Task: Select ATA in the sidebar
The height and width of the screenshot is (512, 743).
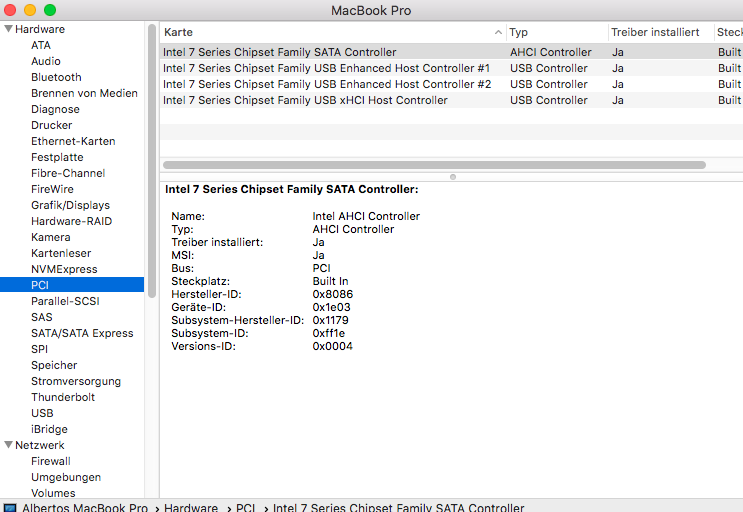Action: tap(41, 45)
